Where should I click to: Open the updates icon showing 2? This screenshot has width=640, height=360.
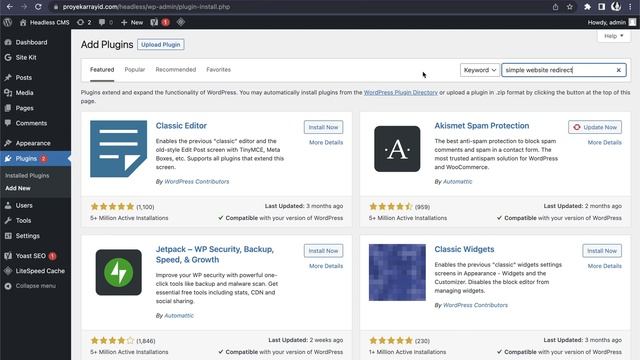84,22
